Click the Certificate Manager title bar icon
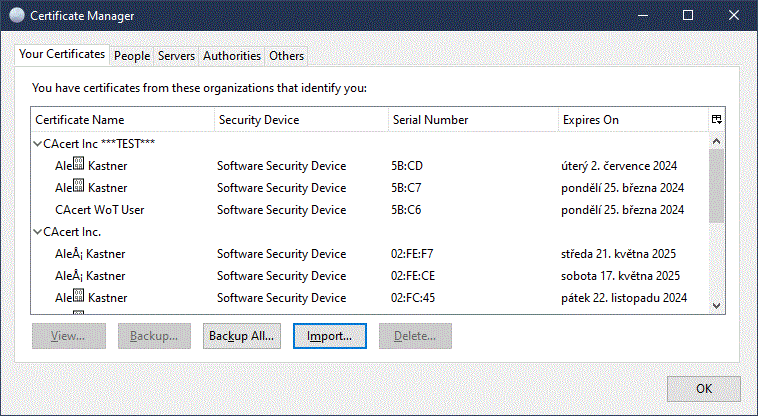Viewport: 758px width, 416px height. coord(17,16)
